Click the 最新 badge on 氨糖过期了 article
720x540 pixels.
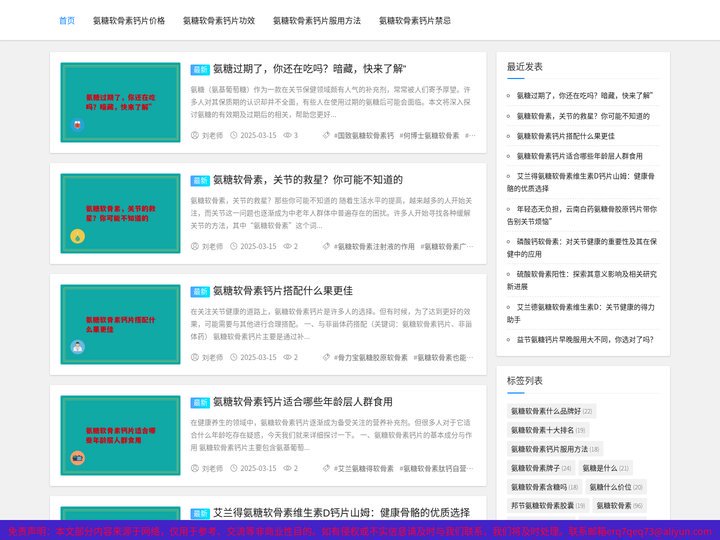(200, 69)
